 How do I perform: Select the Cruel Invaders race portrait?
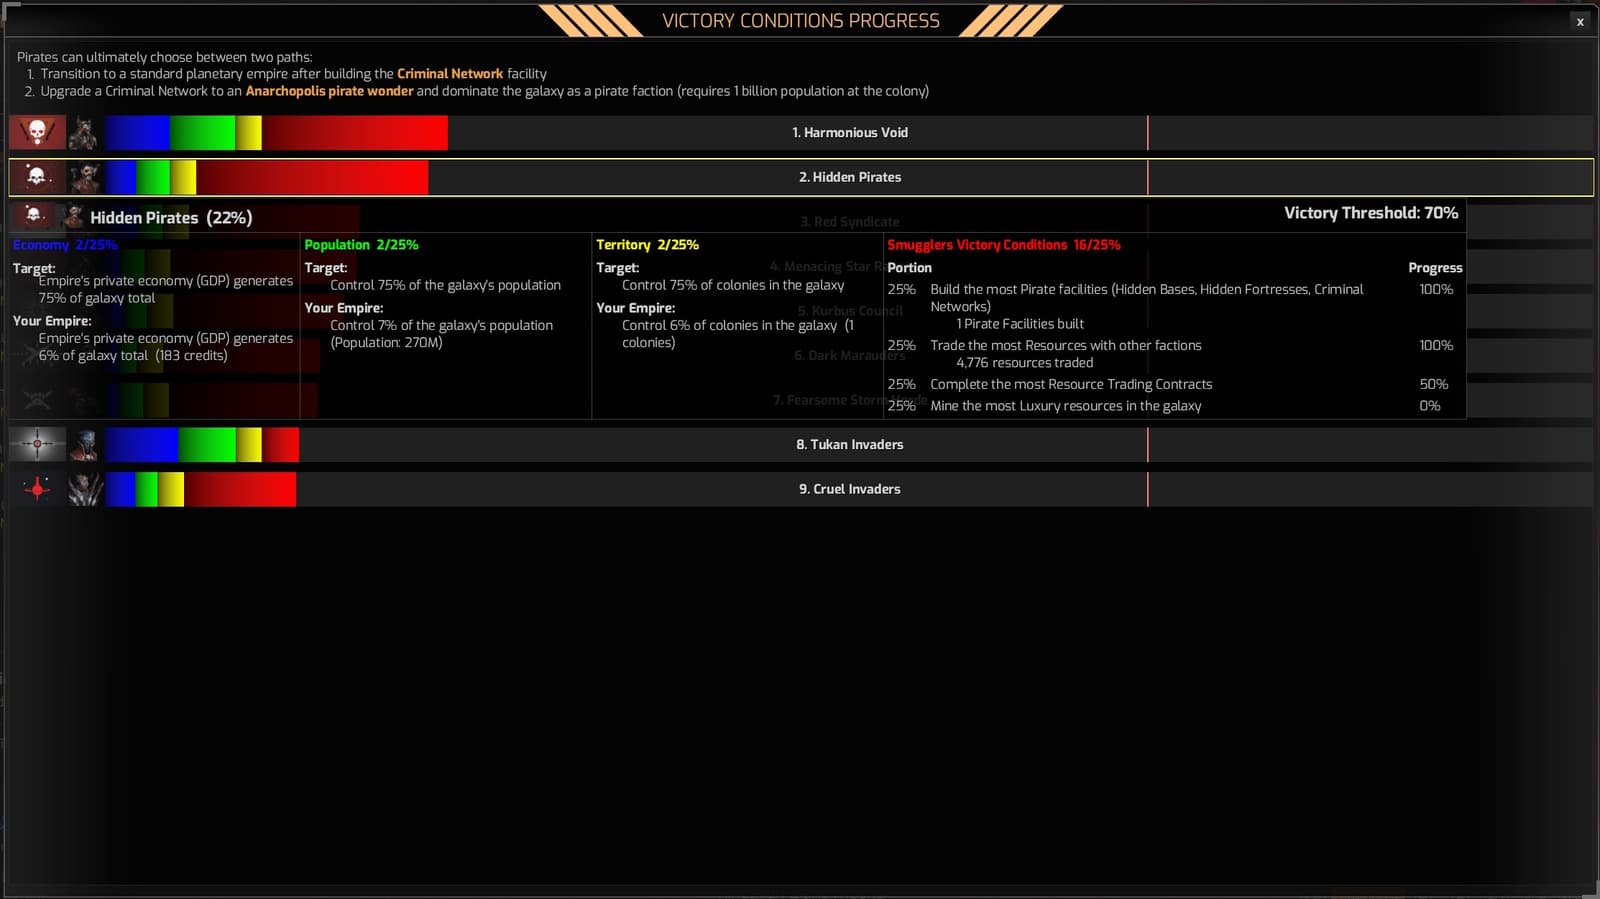pyautogui.click(x=84, y=489)
